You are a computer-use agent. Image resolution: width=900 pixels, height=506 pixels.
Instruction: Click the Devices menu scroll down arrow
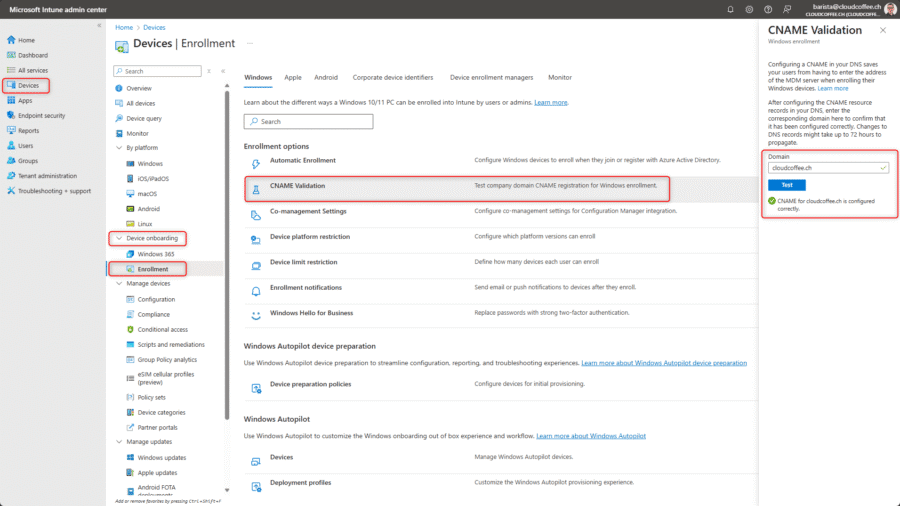pyautogui.click(x=227, y=491)
